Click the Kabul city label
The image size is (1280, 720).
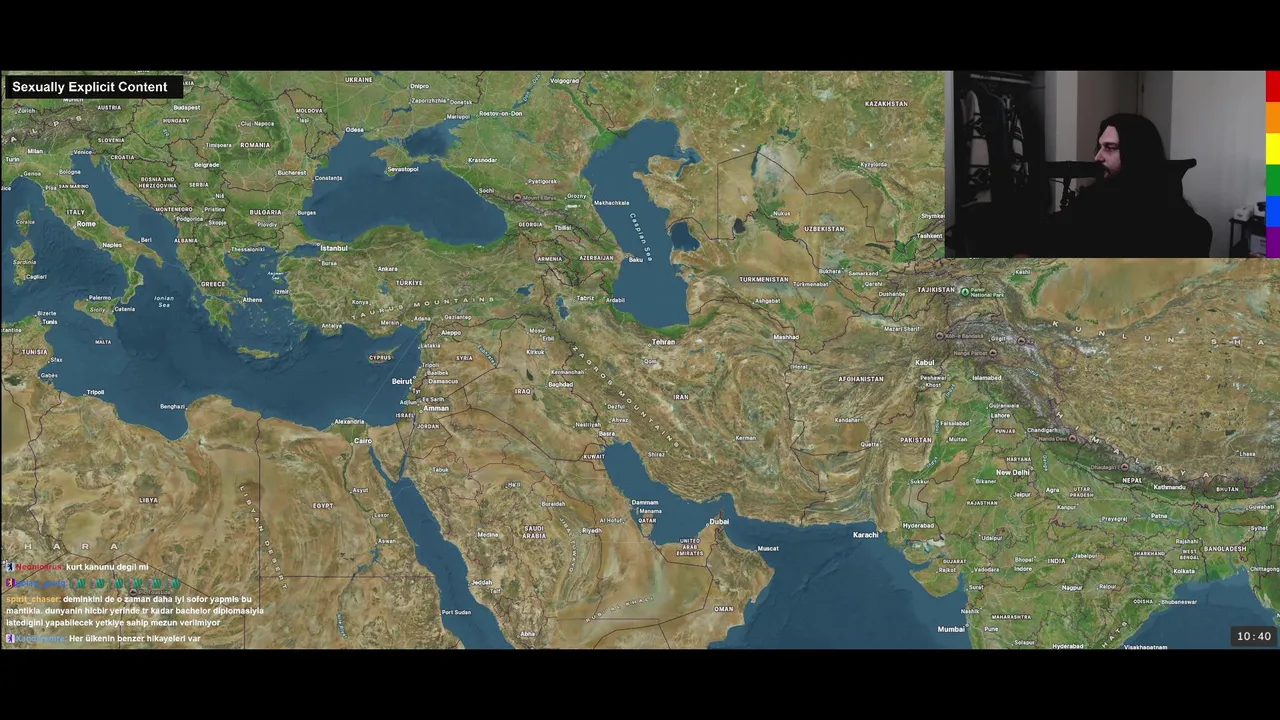click(924, 363)
